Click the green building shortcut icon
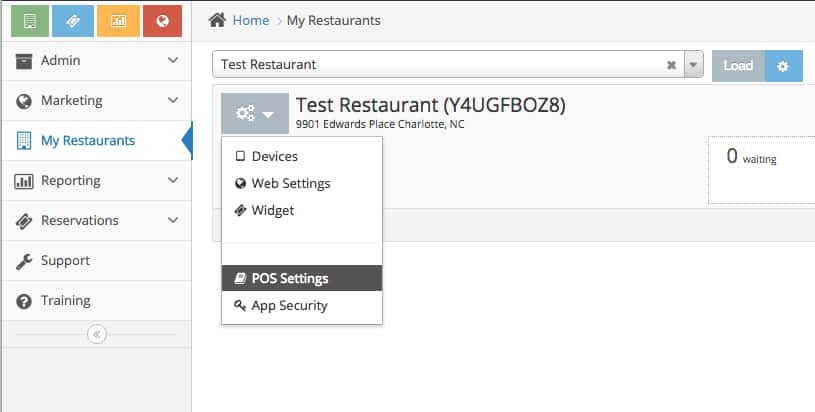This screenshot has height=412, width=815. [x=29, y=21]
